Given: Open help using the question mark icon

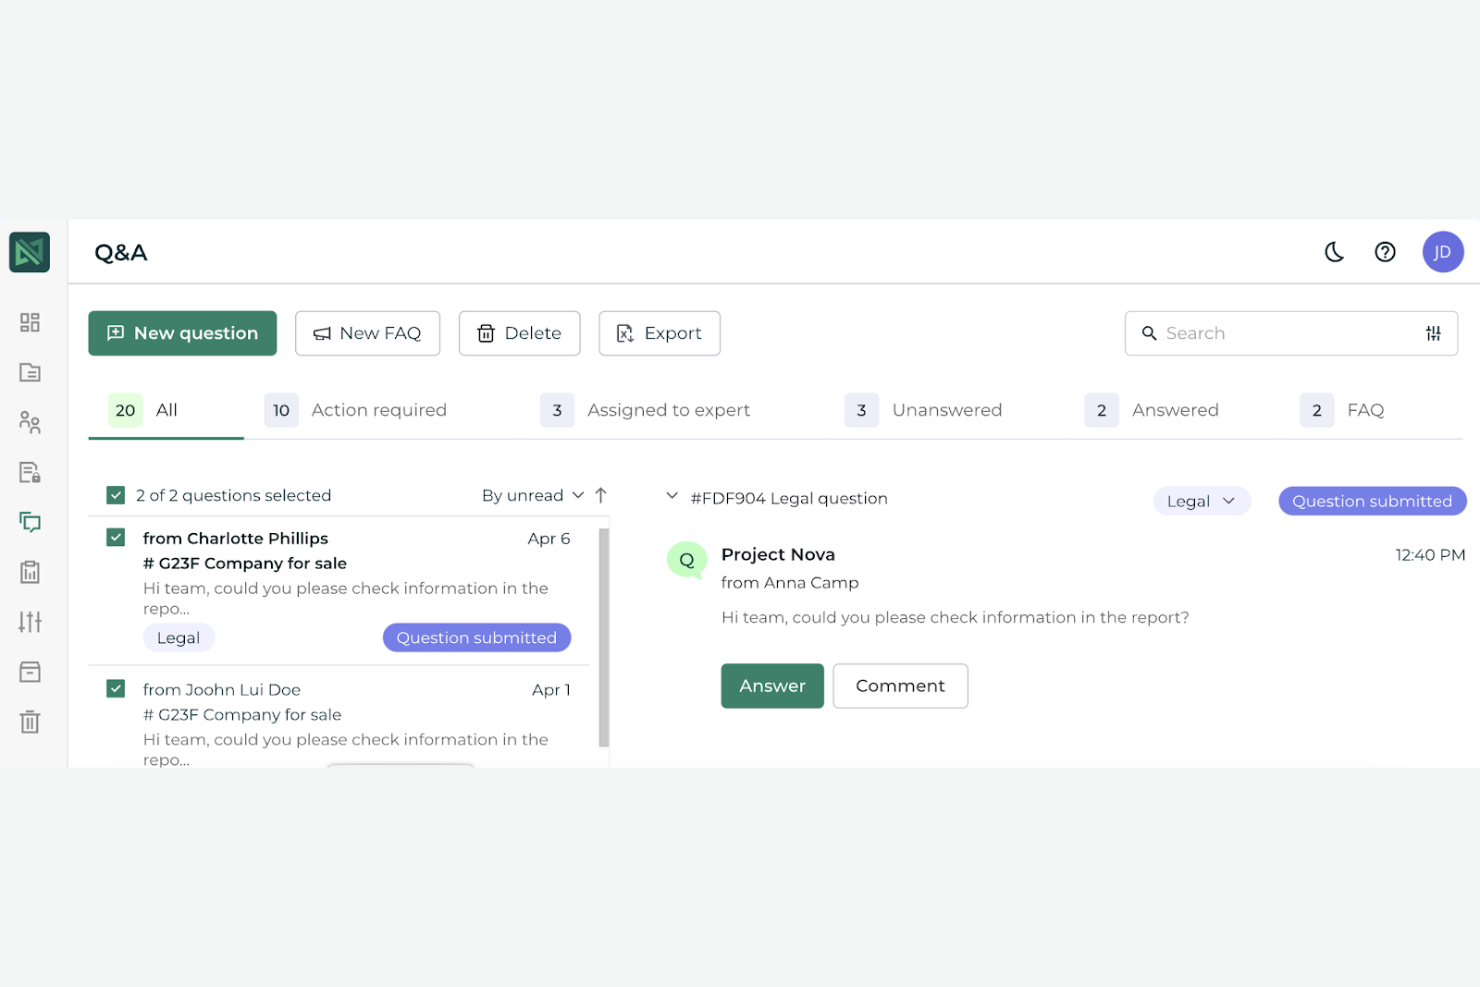Looking at the screenshot, I should click(1385, 252).
